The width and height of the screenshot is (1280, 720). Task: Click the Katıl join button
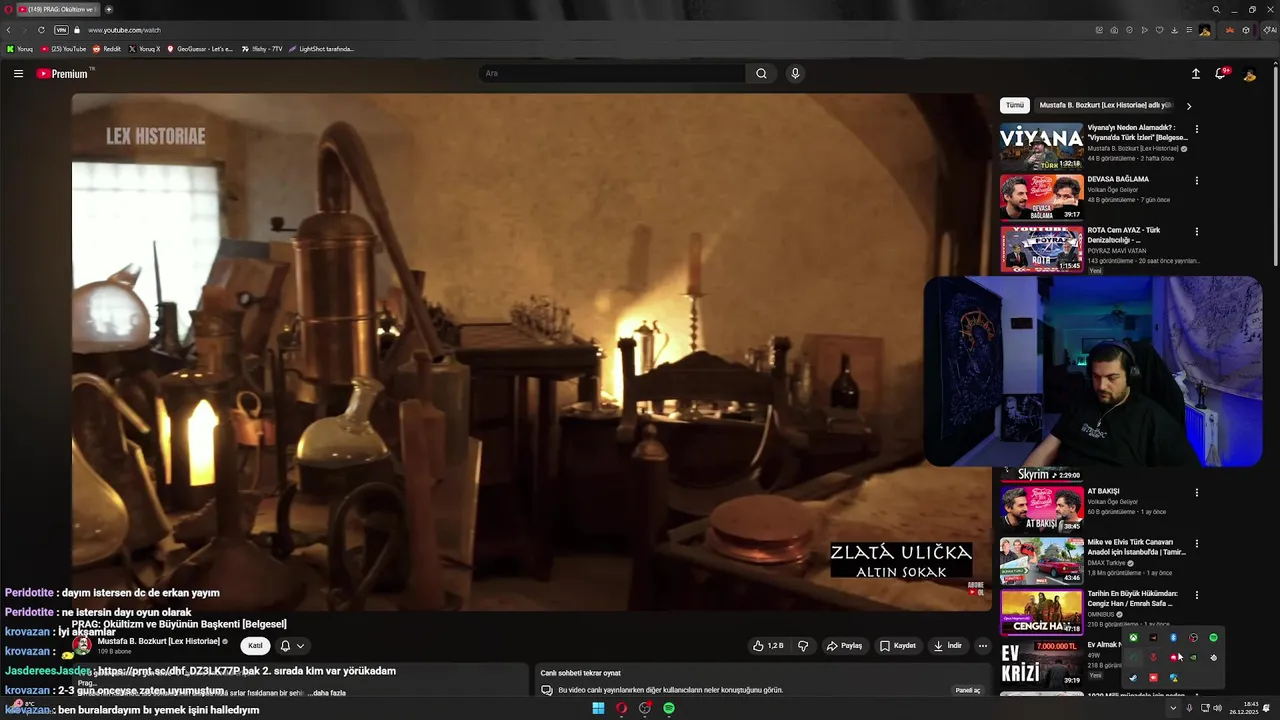click(255, 646)
